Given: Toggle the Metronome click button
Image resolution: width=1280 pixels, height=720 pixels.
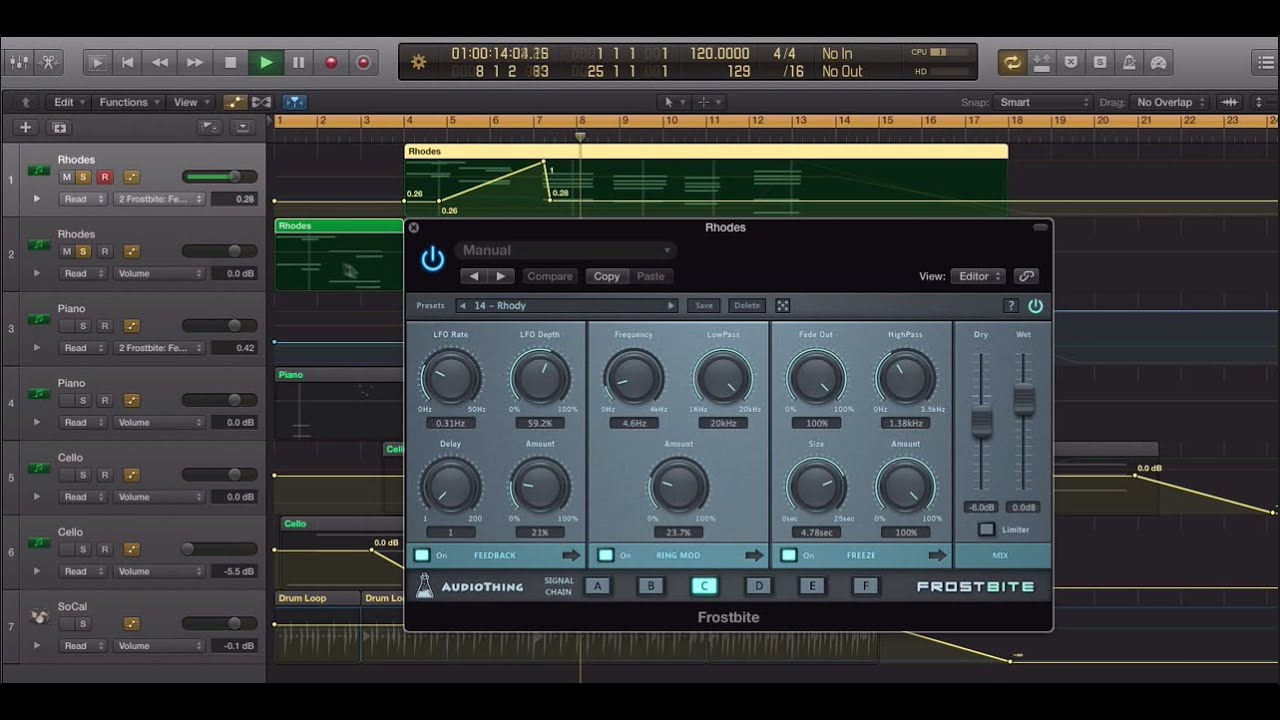Looking at the screenshot, I should (1129, 62).
